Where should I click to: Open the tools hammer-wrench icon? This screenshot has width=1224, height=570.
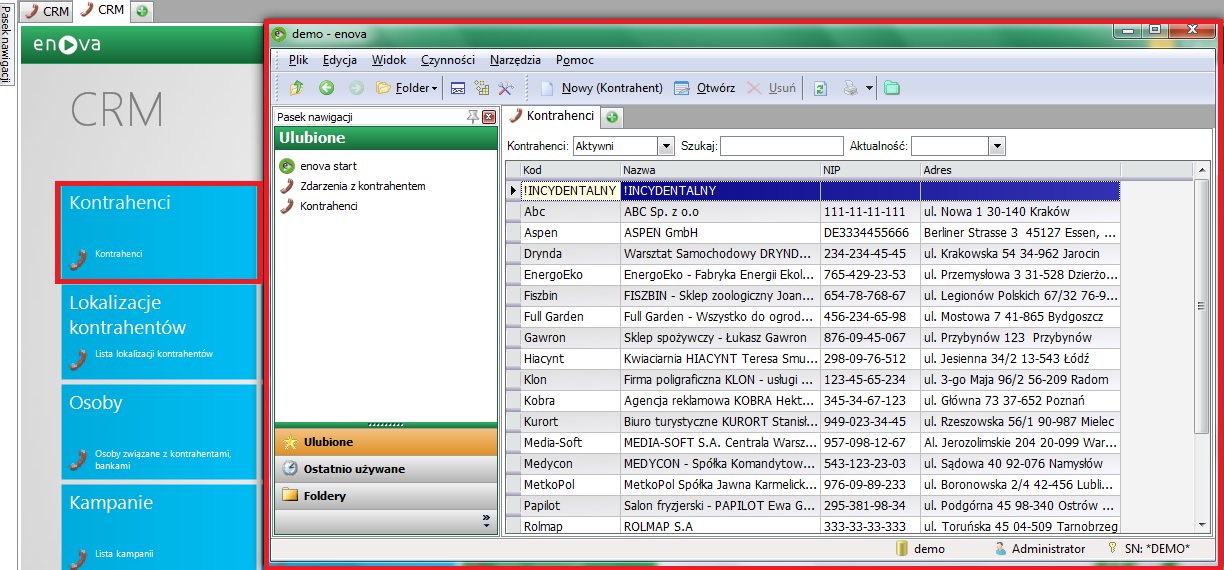coord(506,88)
